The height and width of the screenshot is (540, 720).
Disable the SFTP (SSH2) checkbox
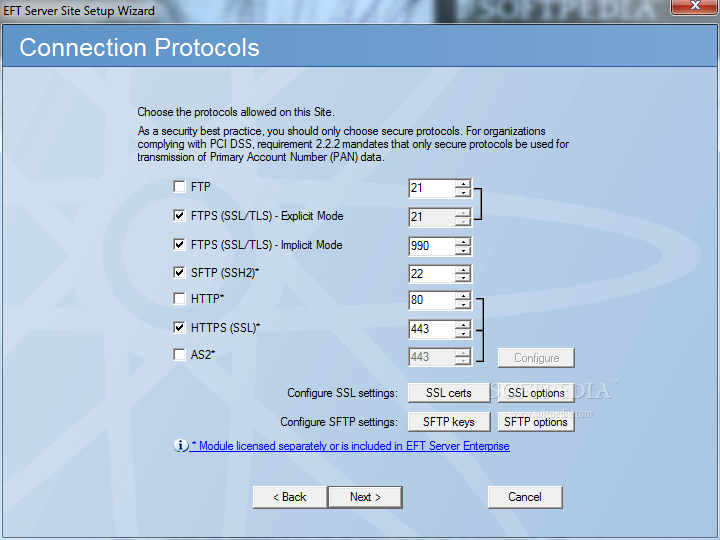point(179,272)
